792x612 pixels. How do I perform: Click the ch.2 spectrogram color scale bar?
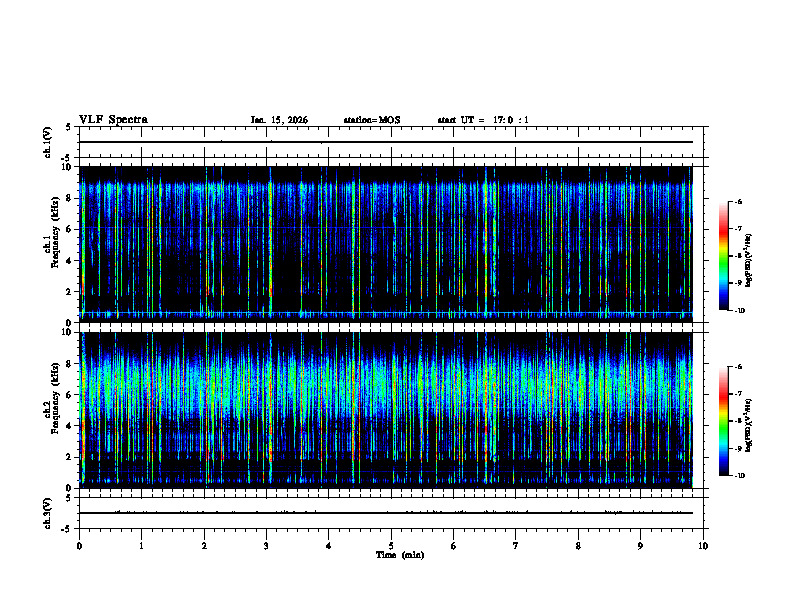coord(723,421)
